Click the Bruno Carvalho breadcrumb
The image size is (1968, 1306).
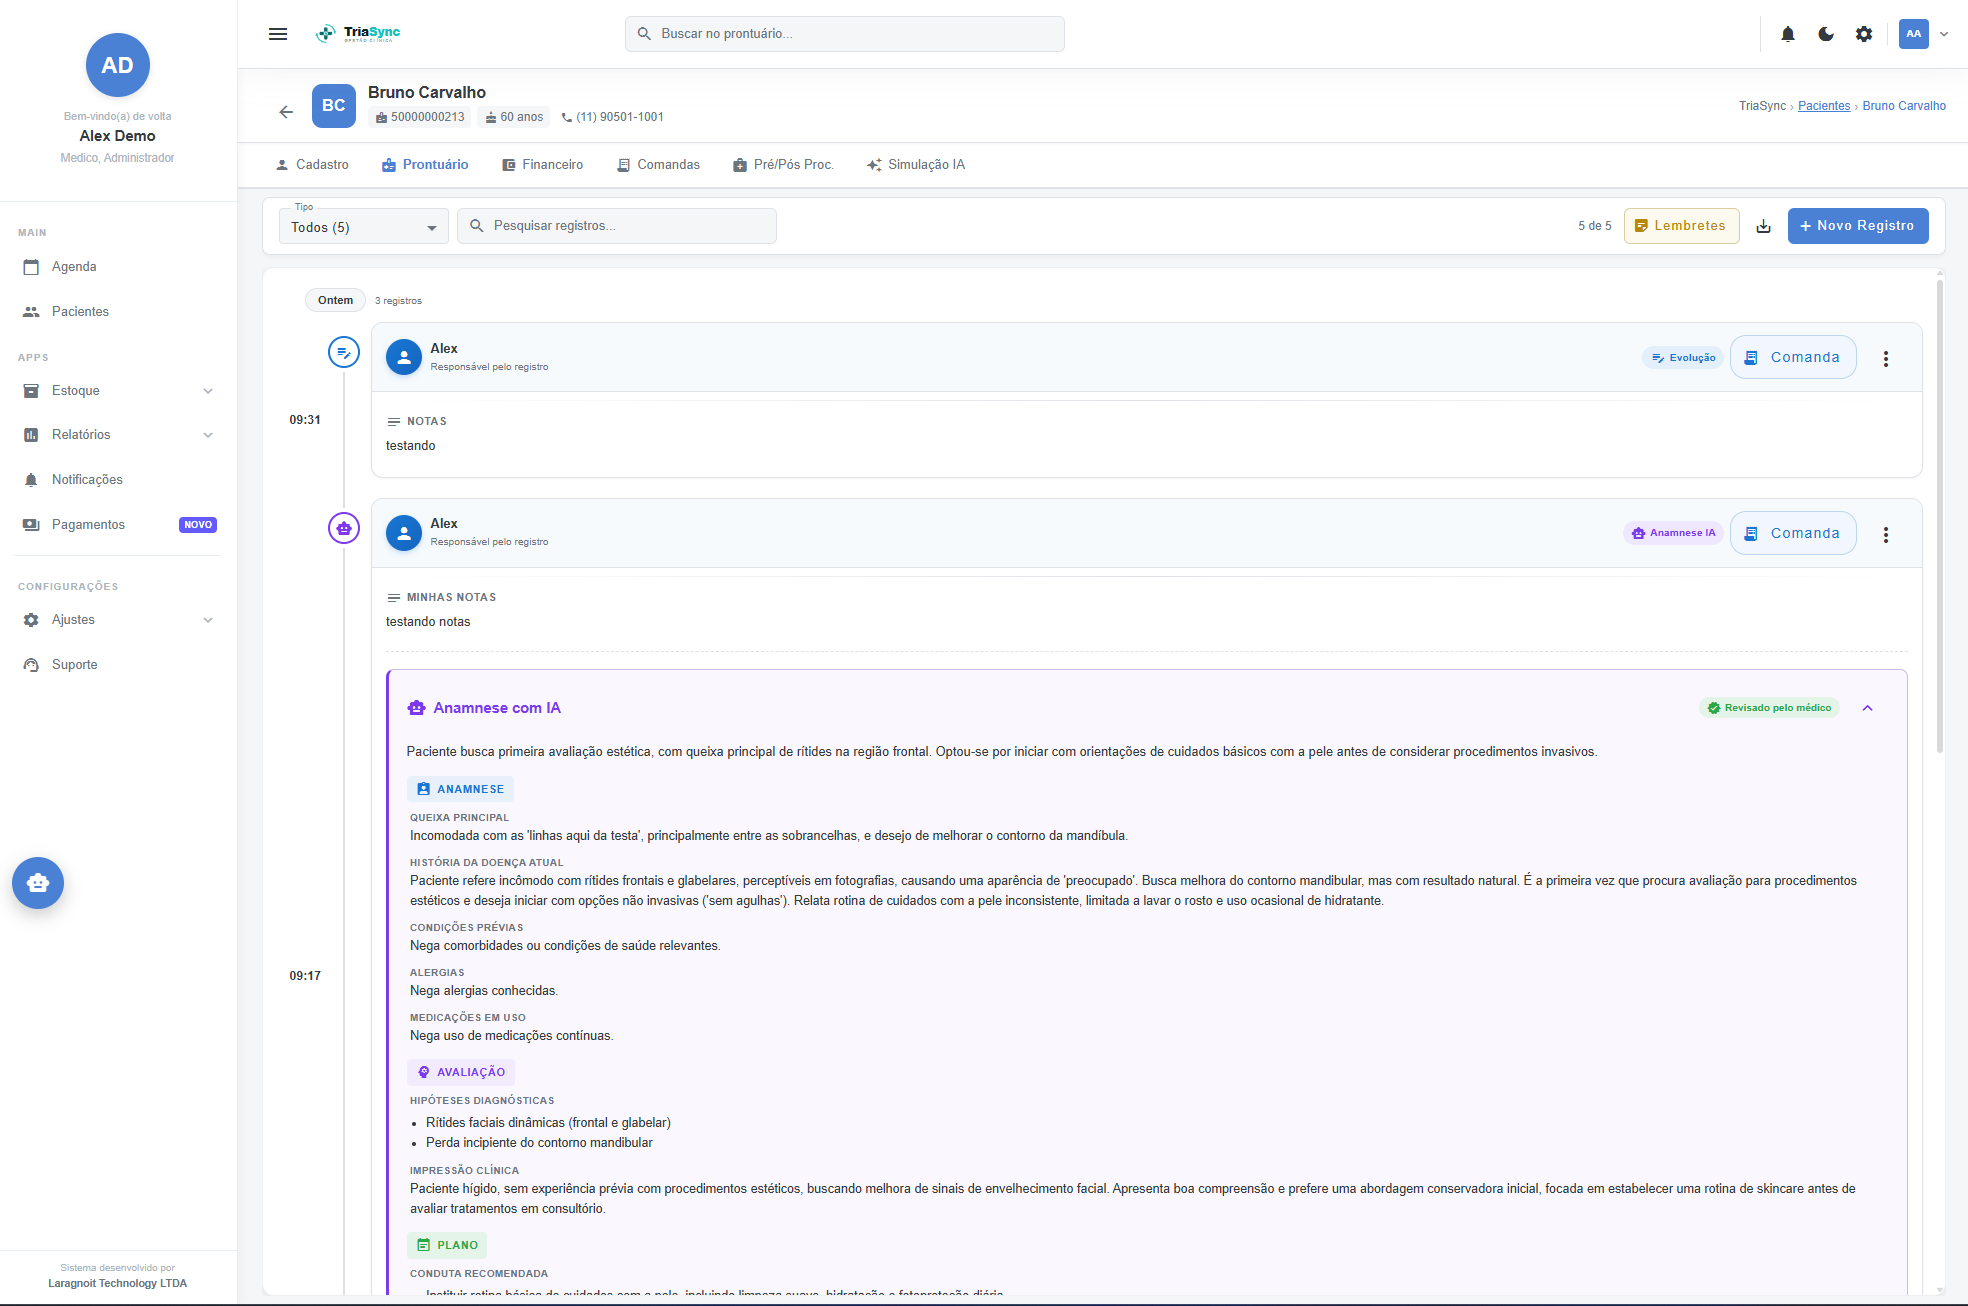pos(1904,106)
